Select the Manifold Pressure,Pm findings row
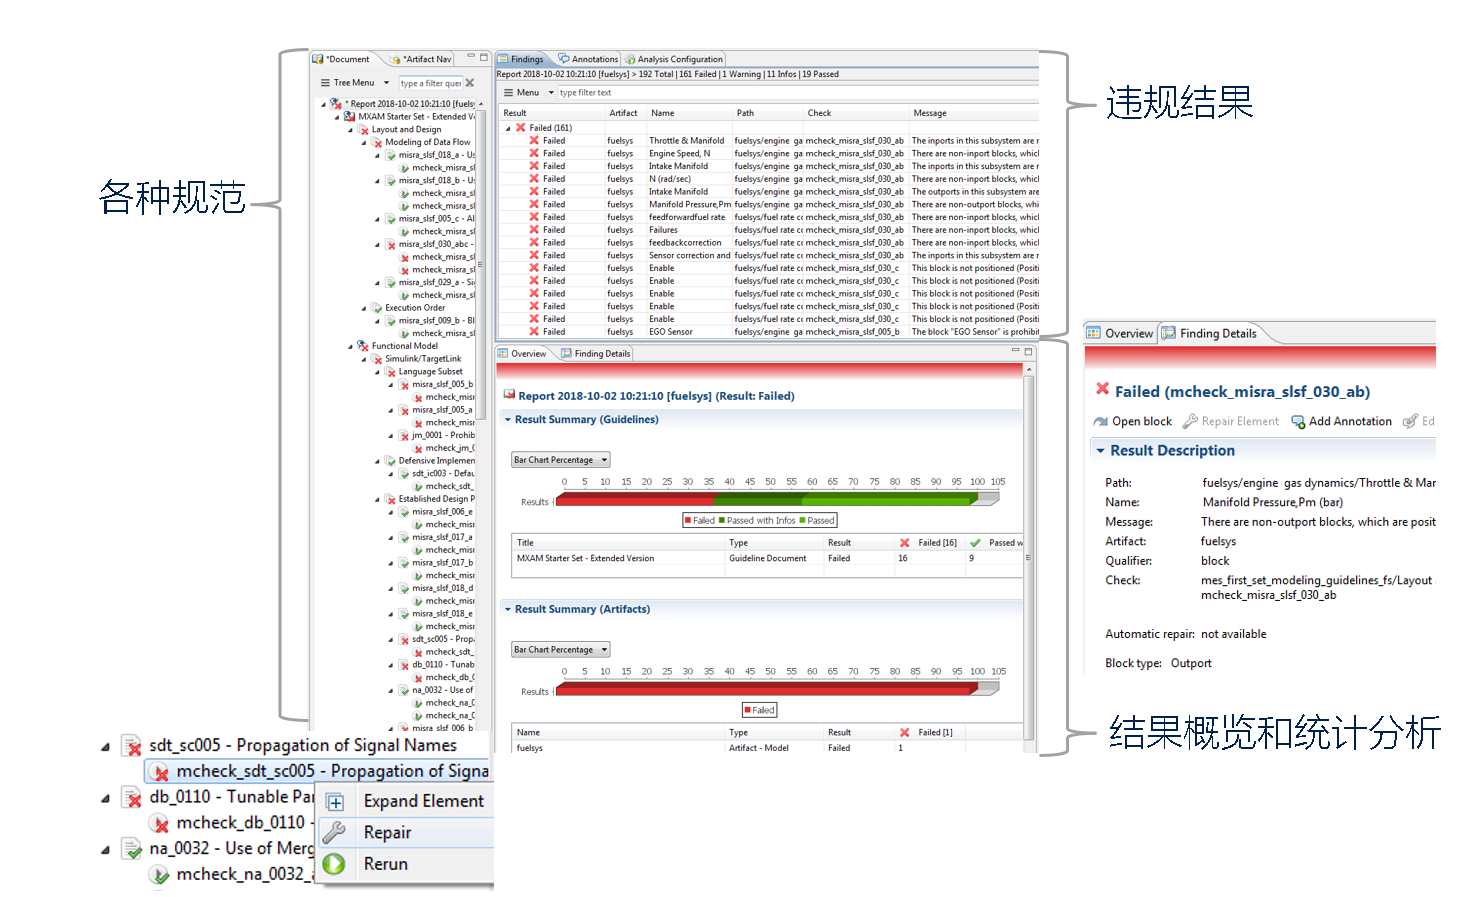This screenshot has height=897, width=1461. pos(768,205)
